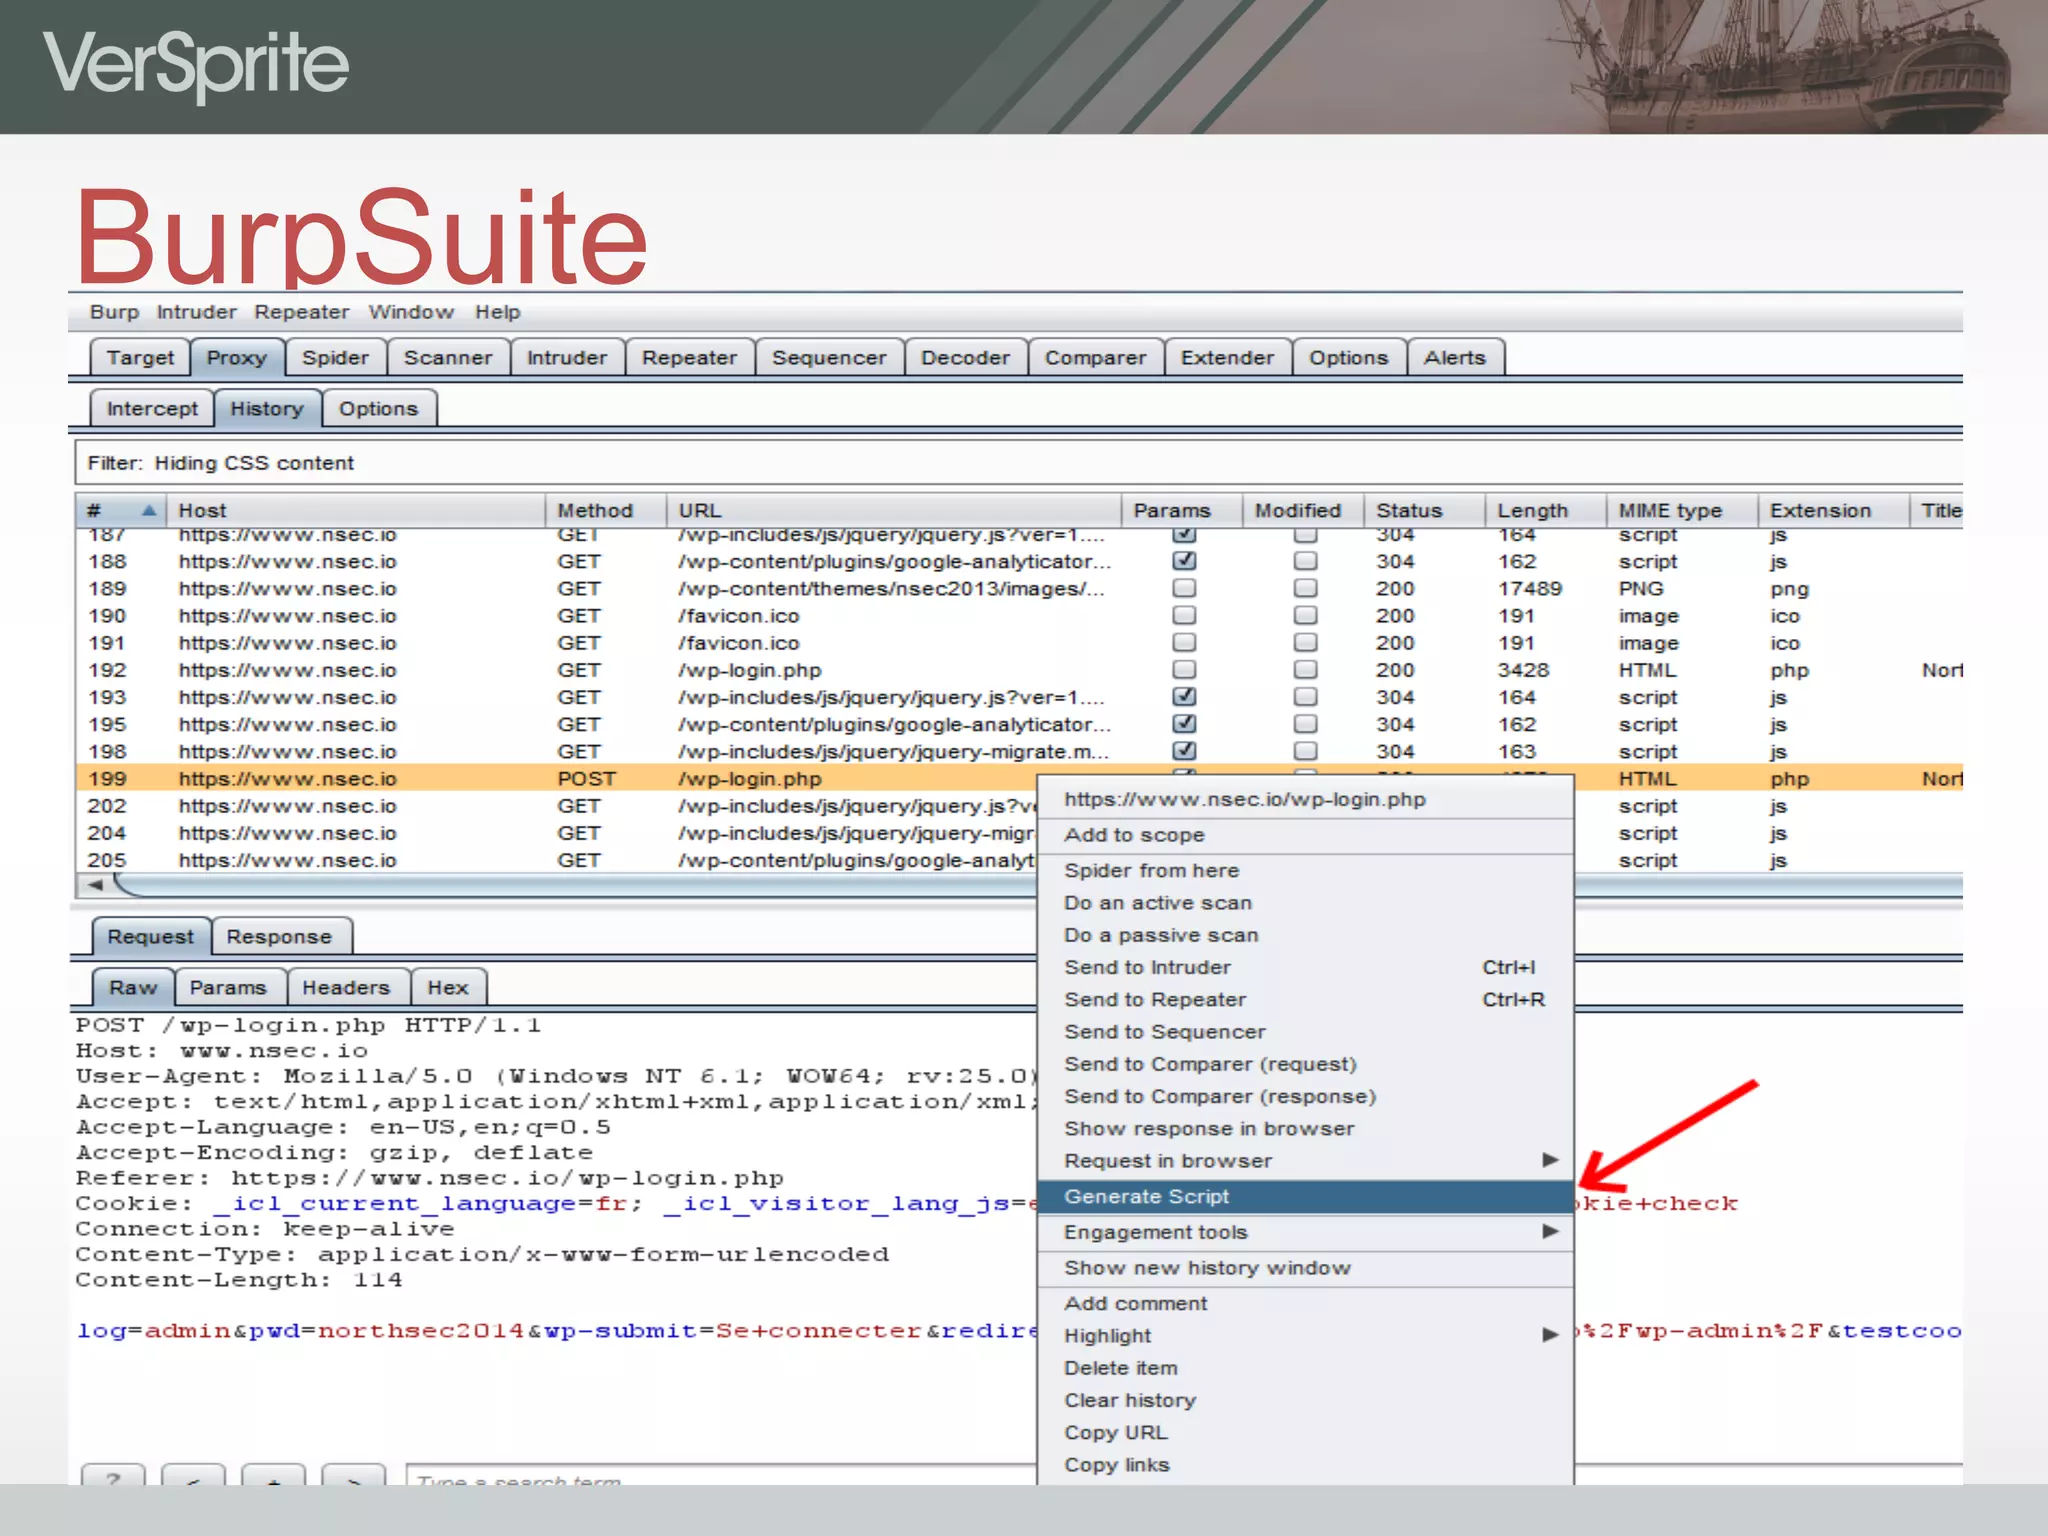Toggle Modified checkbox in row 191
Image resolution: width=2048 pixels, height=1536 pixels.
pyautogui.click(x=1305, y=642)
